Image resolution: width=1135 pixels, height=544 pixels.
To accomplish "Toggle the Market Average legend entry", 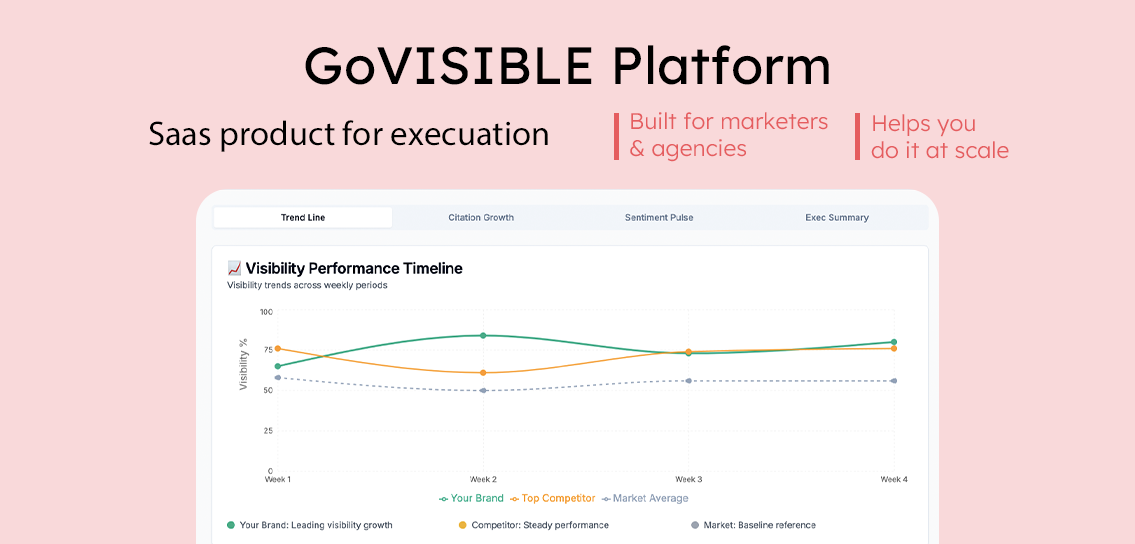I will tap(645, 498).
